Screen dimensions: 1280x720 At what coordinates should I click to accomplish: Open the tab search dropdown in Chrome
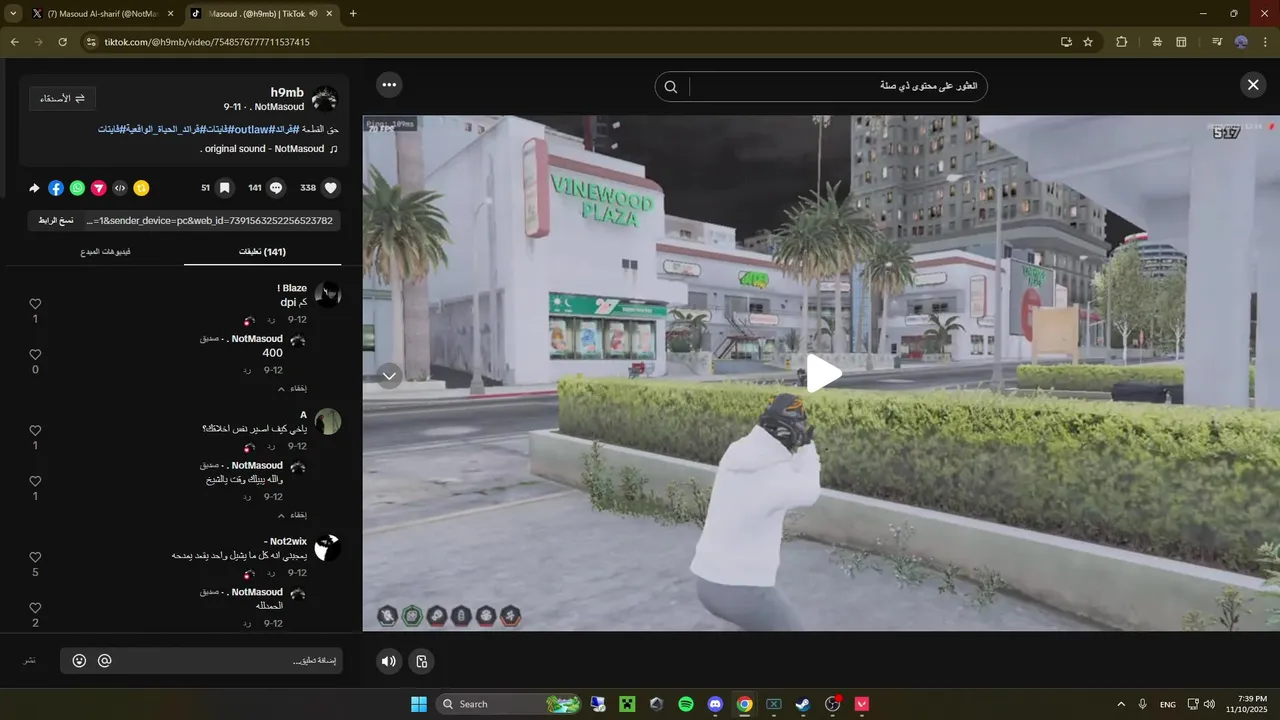point(12,14)
